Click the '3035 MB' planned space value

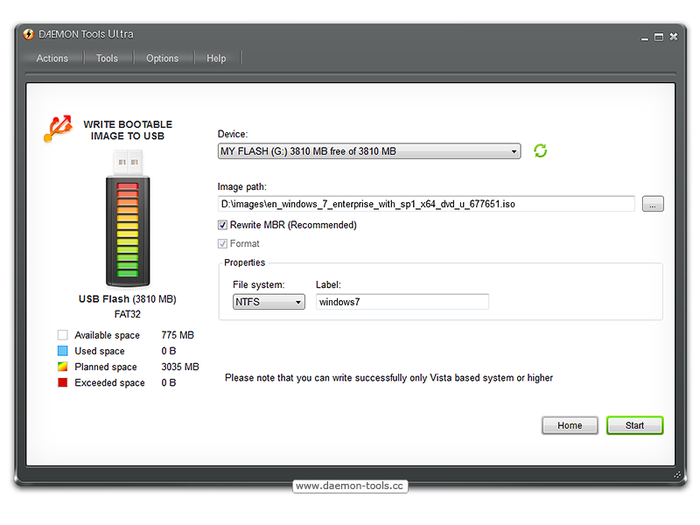[180, 367]
